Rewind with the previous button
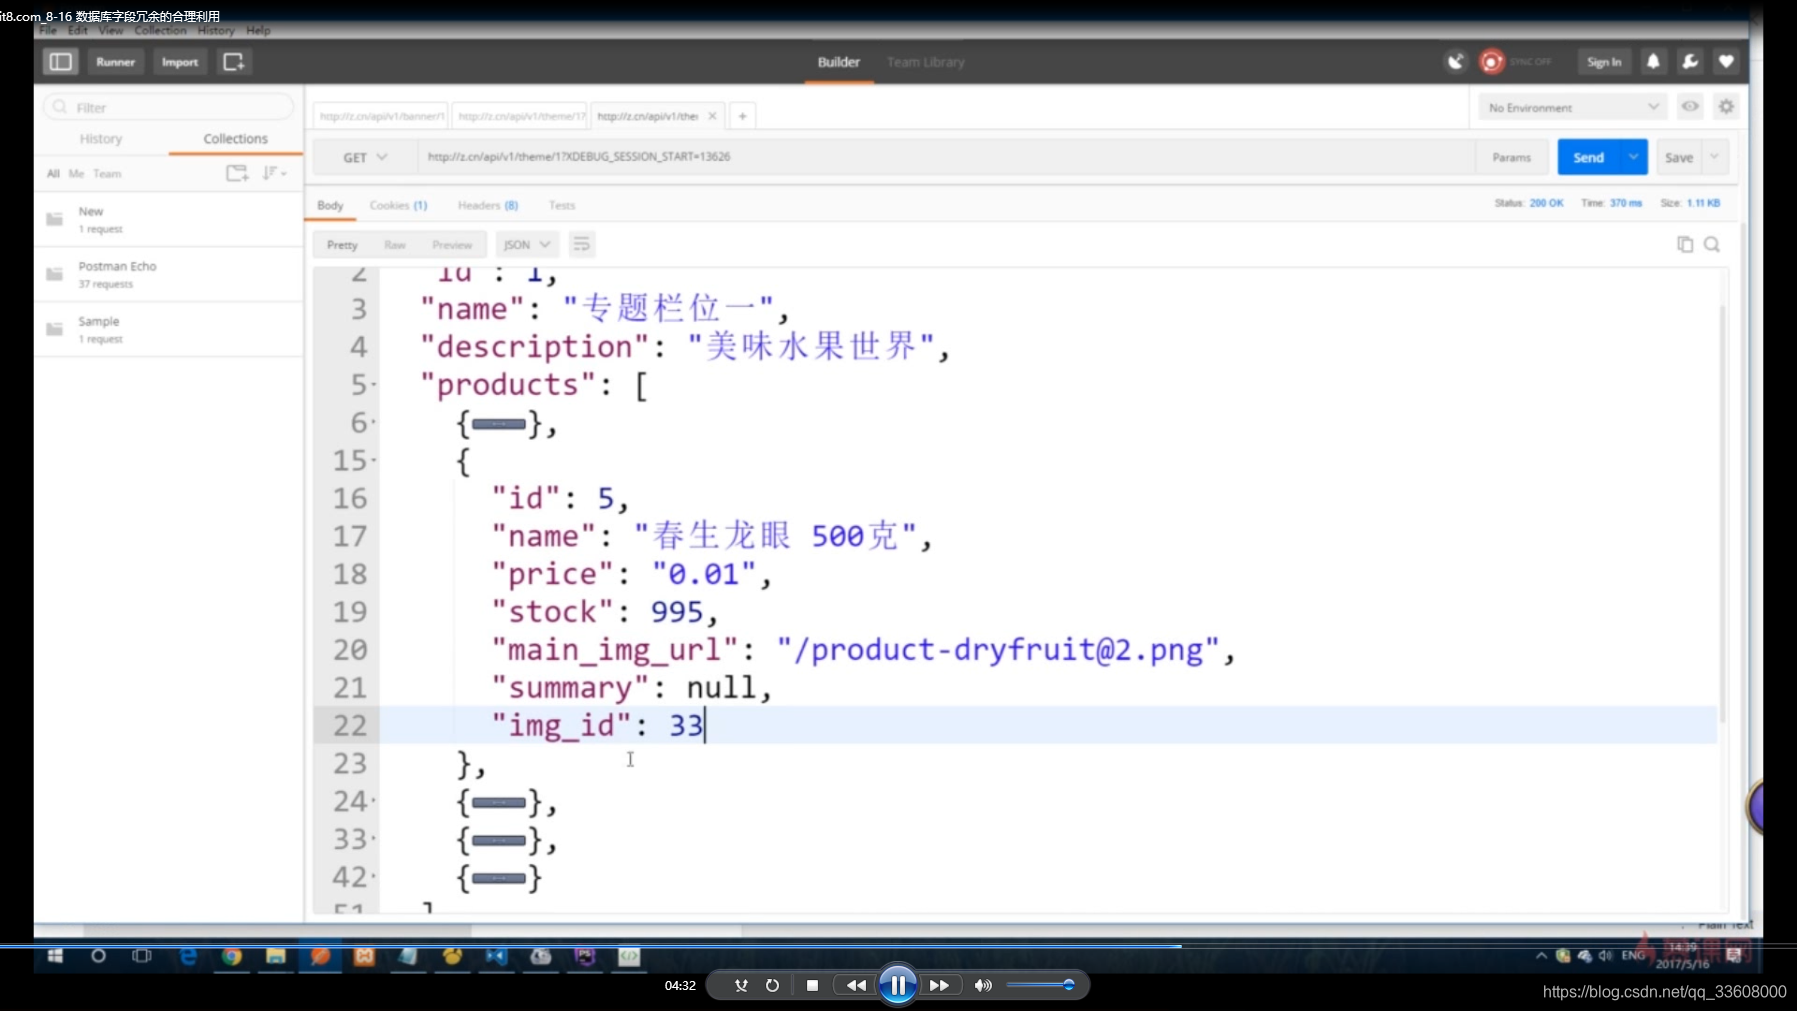The width and height of the screenshot is (1797, 1011). [x=856, y=985]
